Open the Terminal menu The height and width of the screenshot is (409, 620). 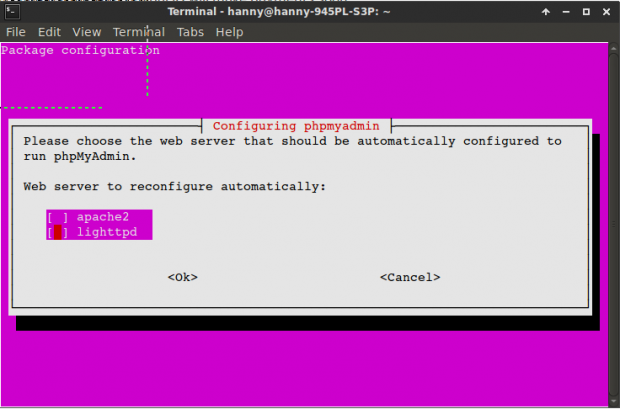(139, 32)
